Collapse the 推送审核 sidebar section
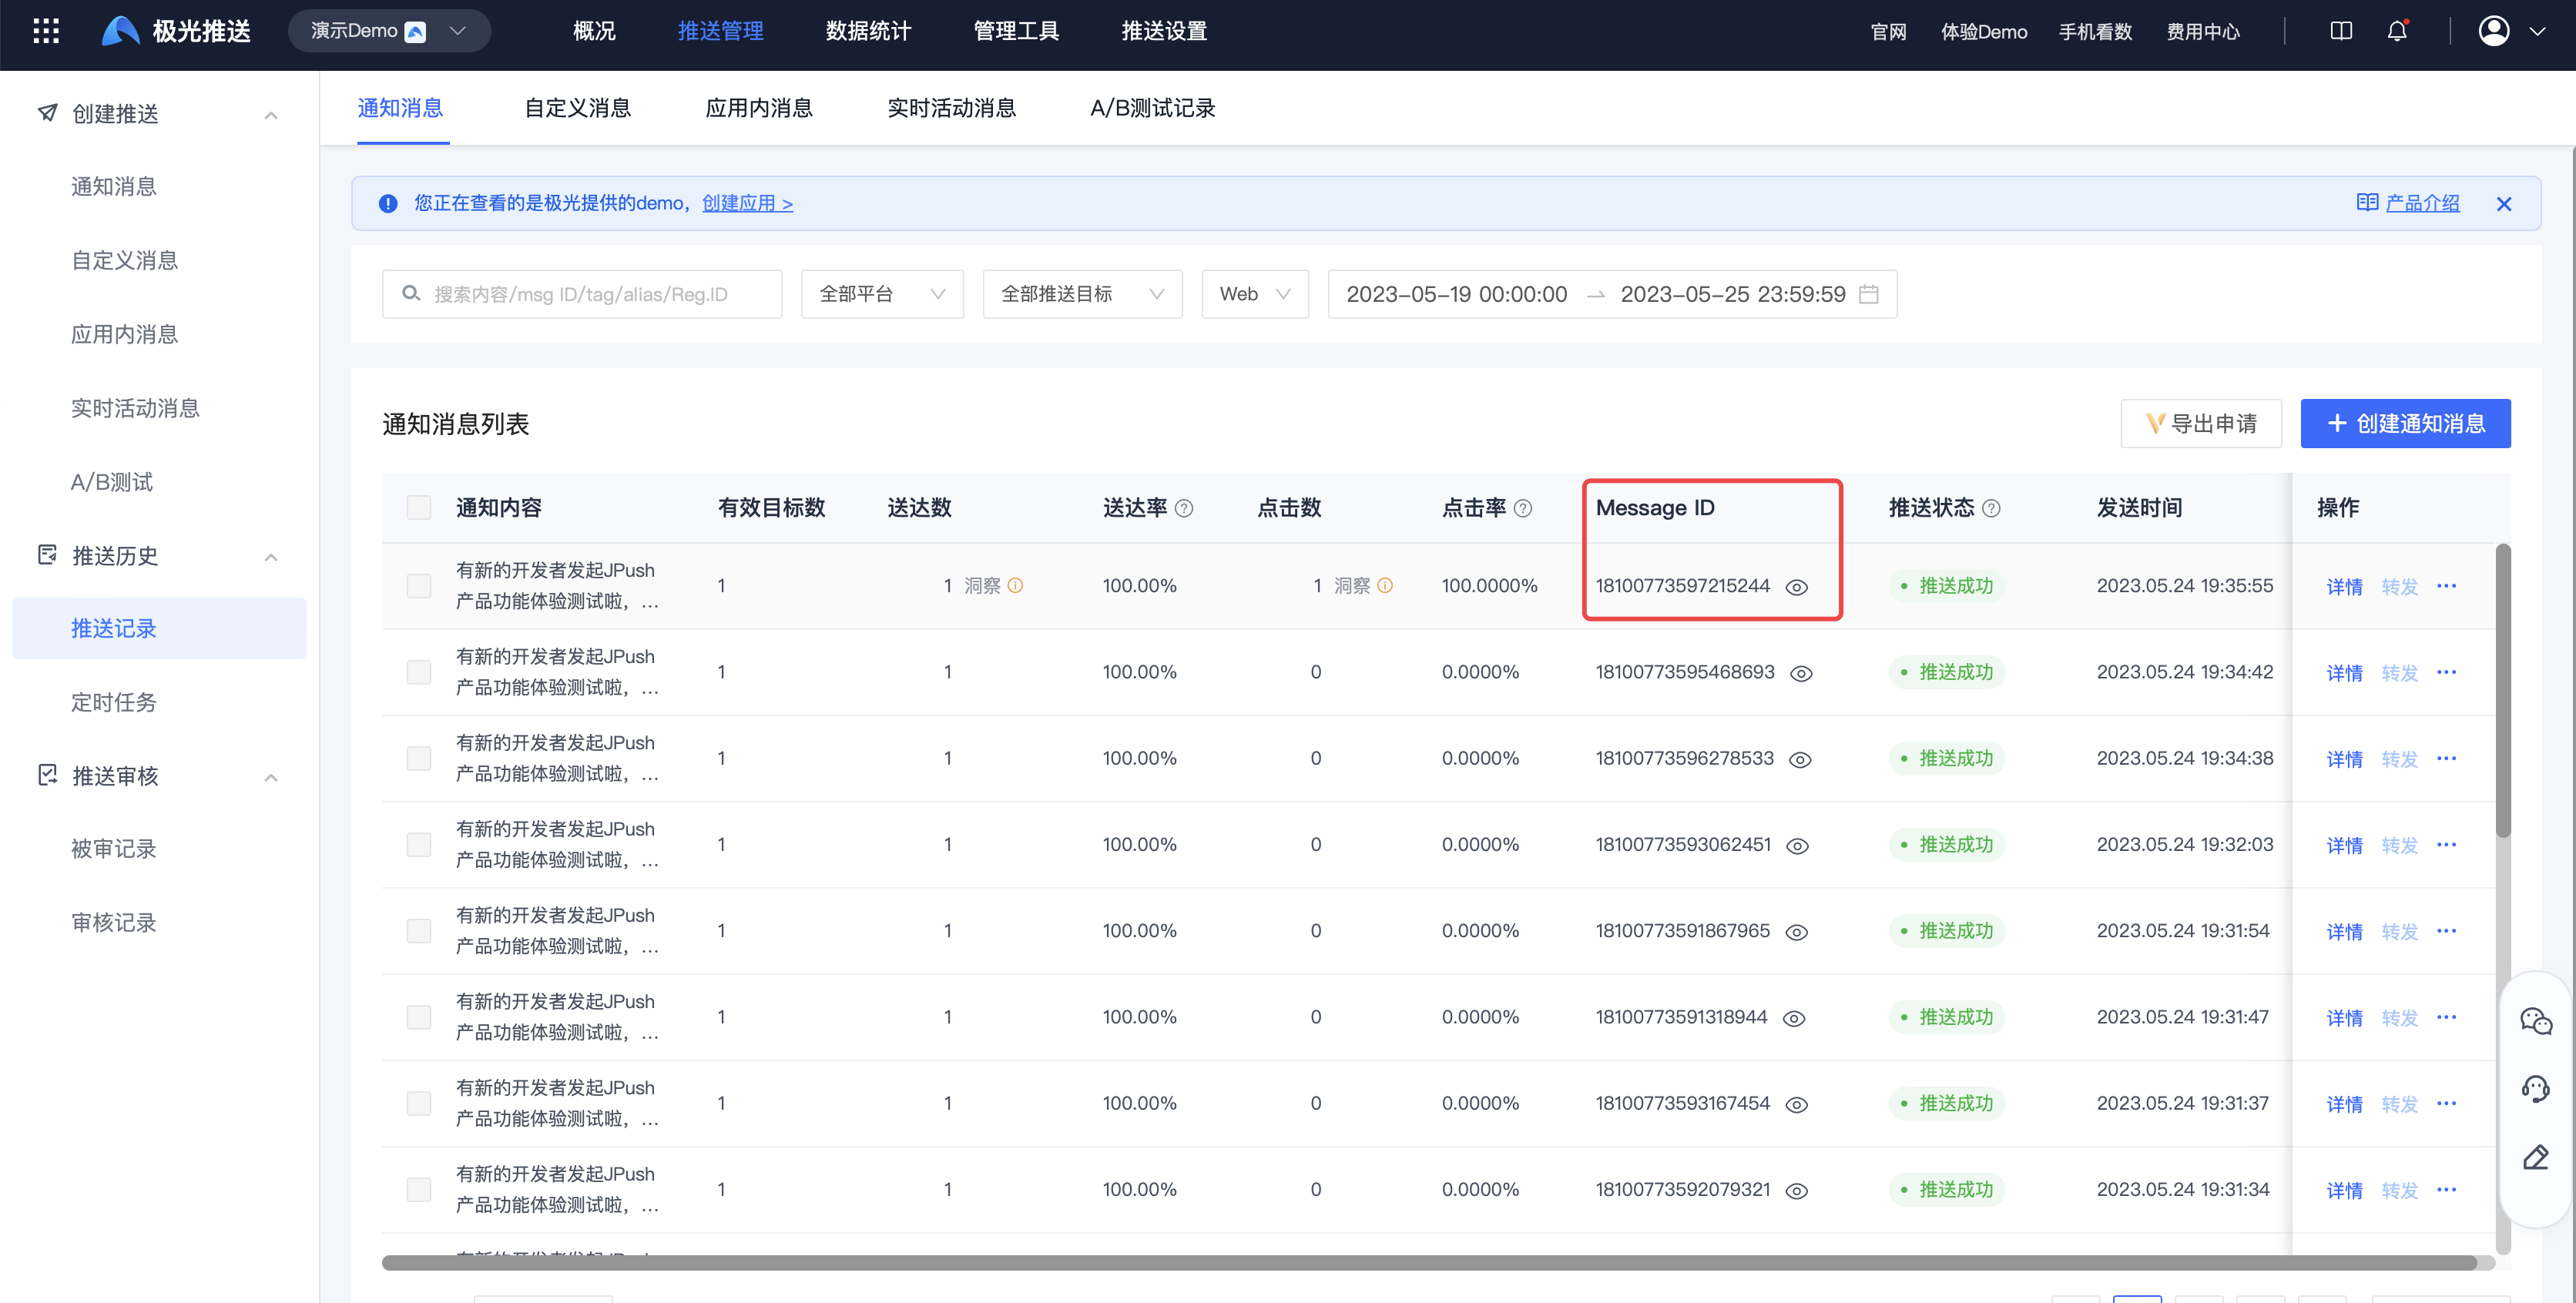Viewport: 2576px width, 1303px height. [x=271, y=778]
